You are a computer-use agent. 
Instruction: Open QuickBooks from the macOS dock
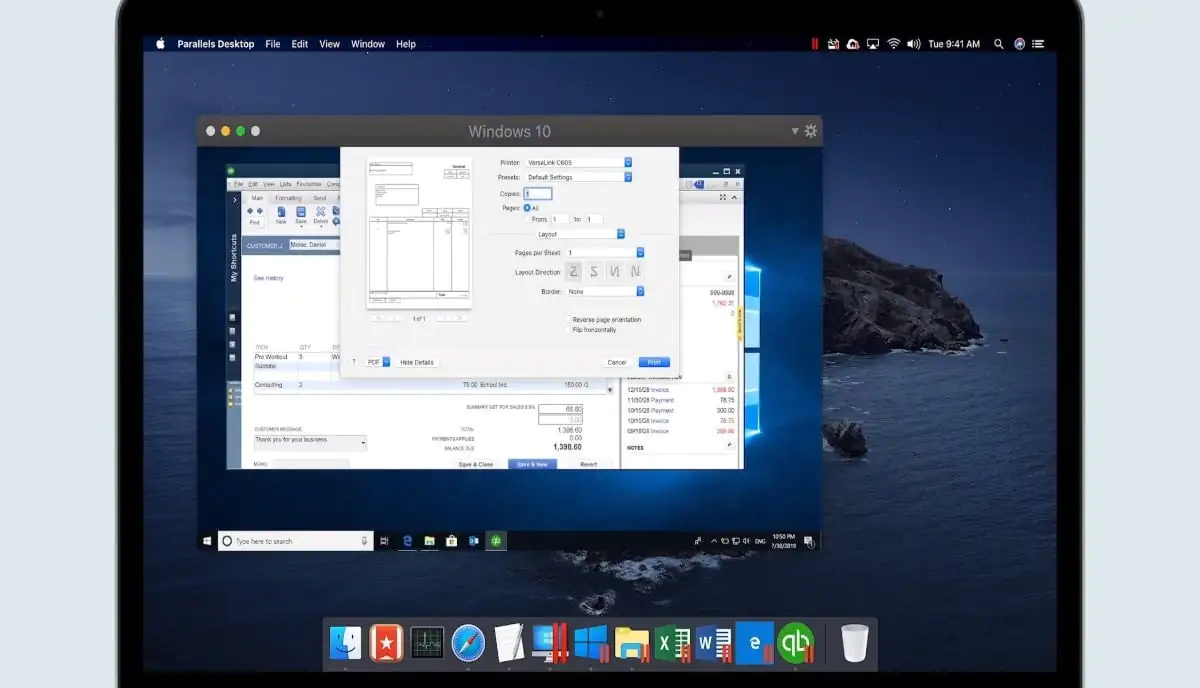click(796, 642)
